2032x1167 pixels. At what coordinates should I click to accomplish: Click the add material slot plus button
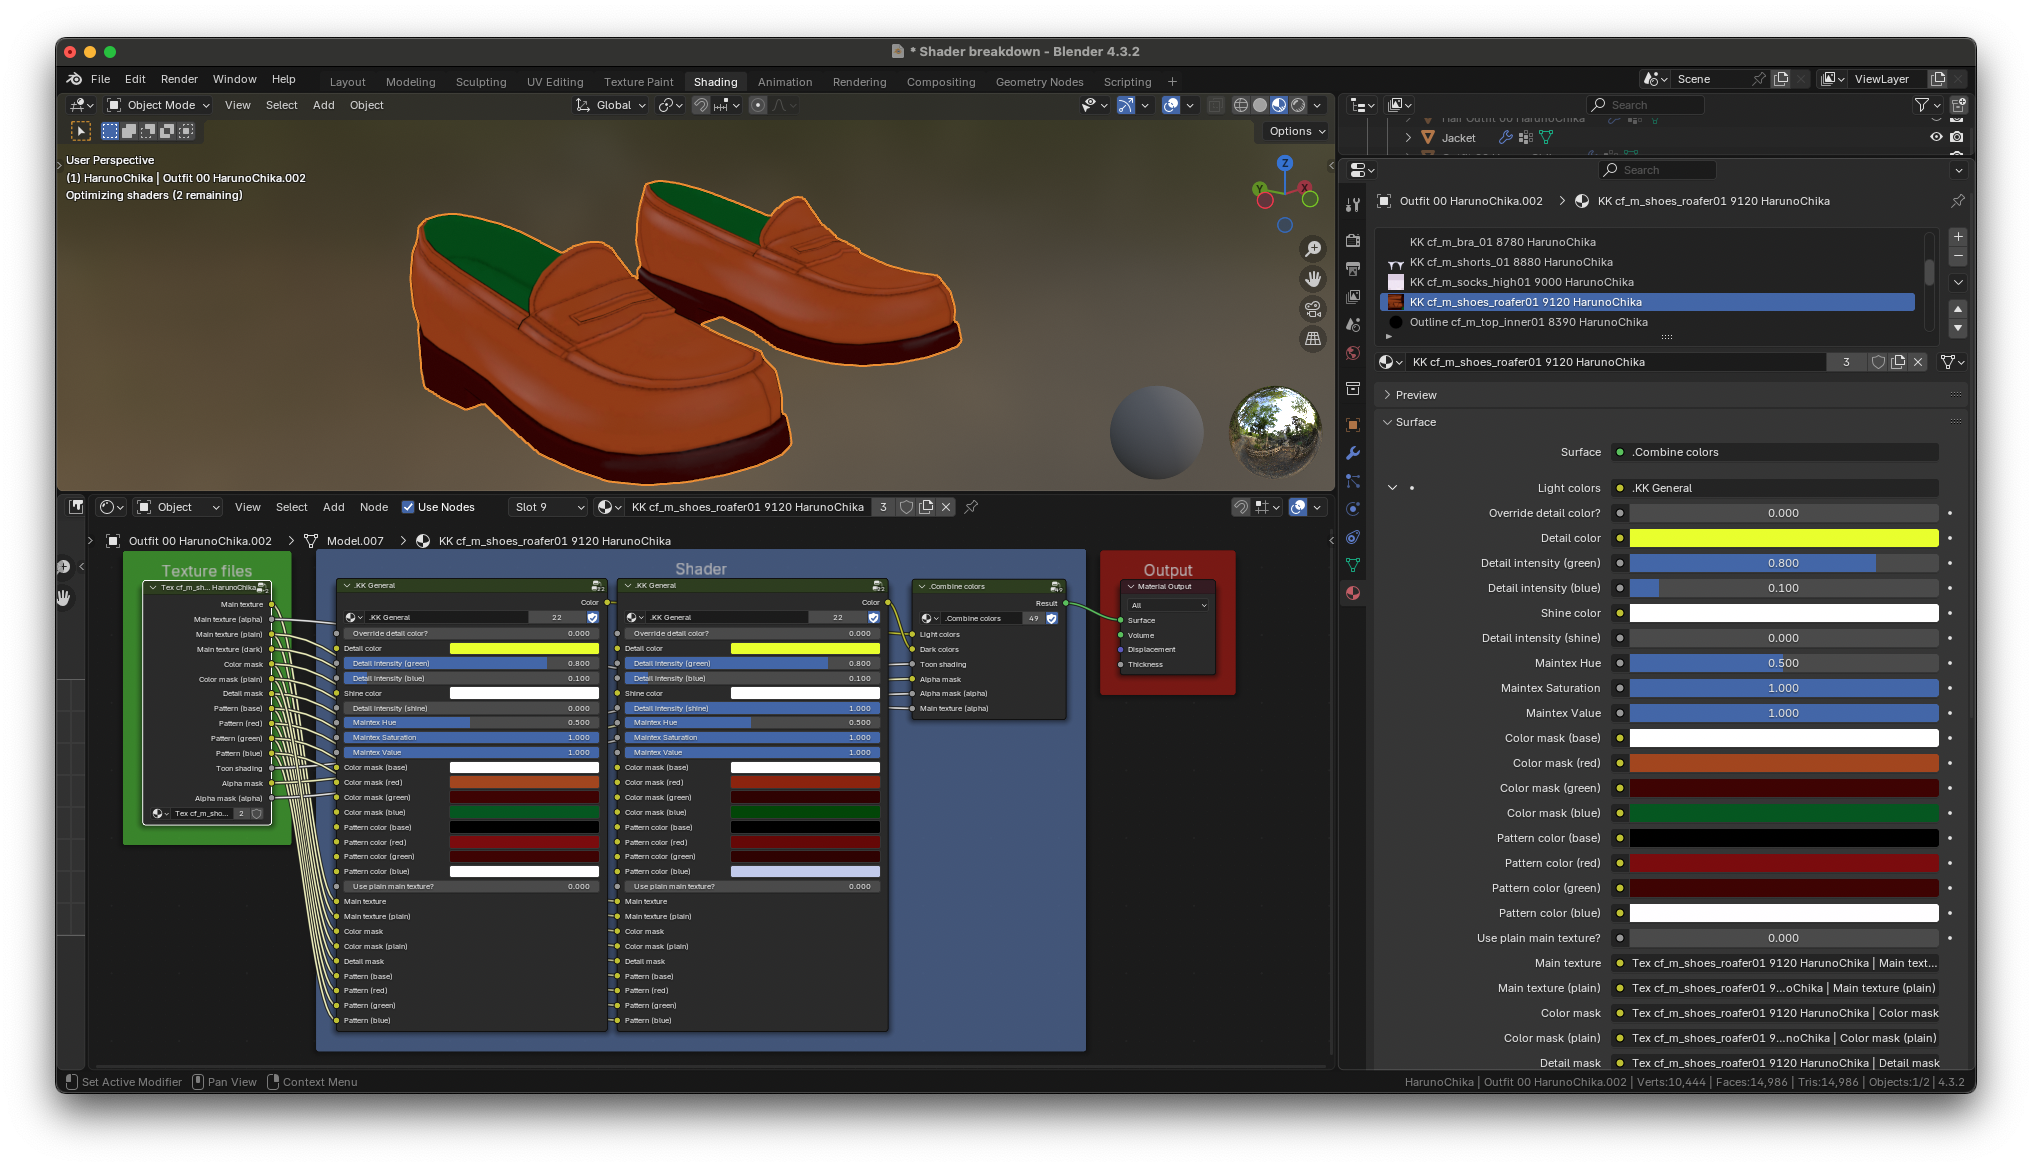click(x=1958, y=237)
